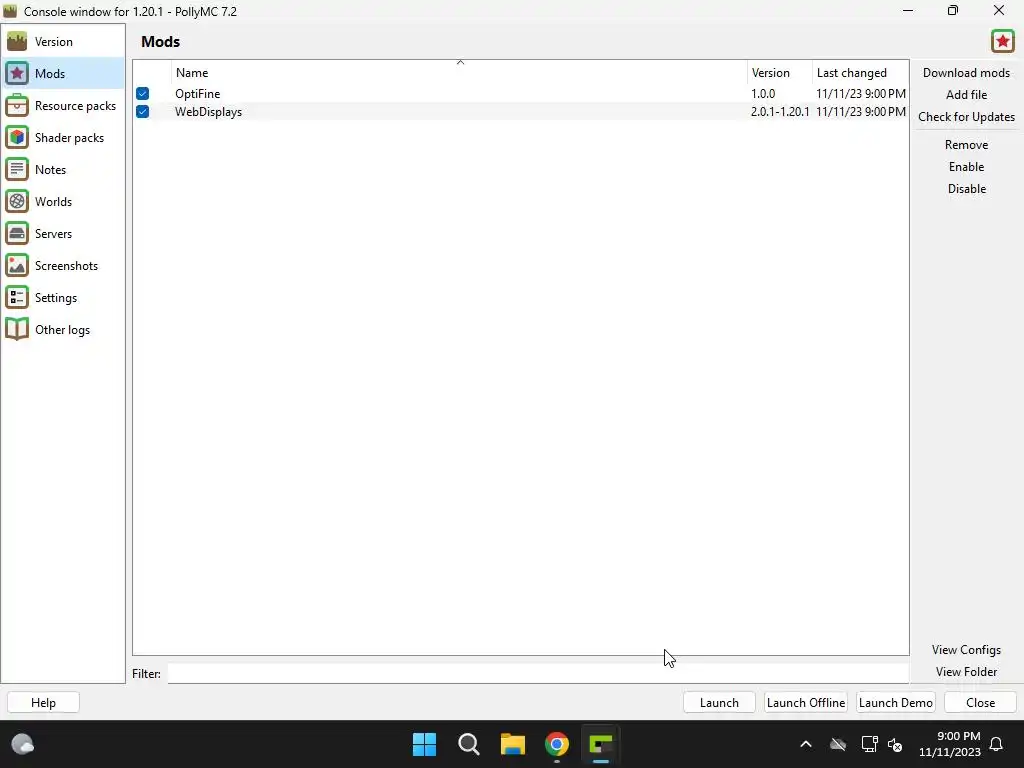
Task: Select the Mods star icon in sidebar
Action: (x=17, y=73)
